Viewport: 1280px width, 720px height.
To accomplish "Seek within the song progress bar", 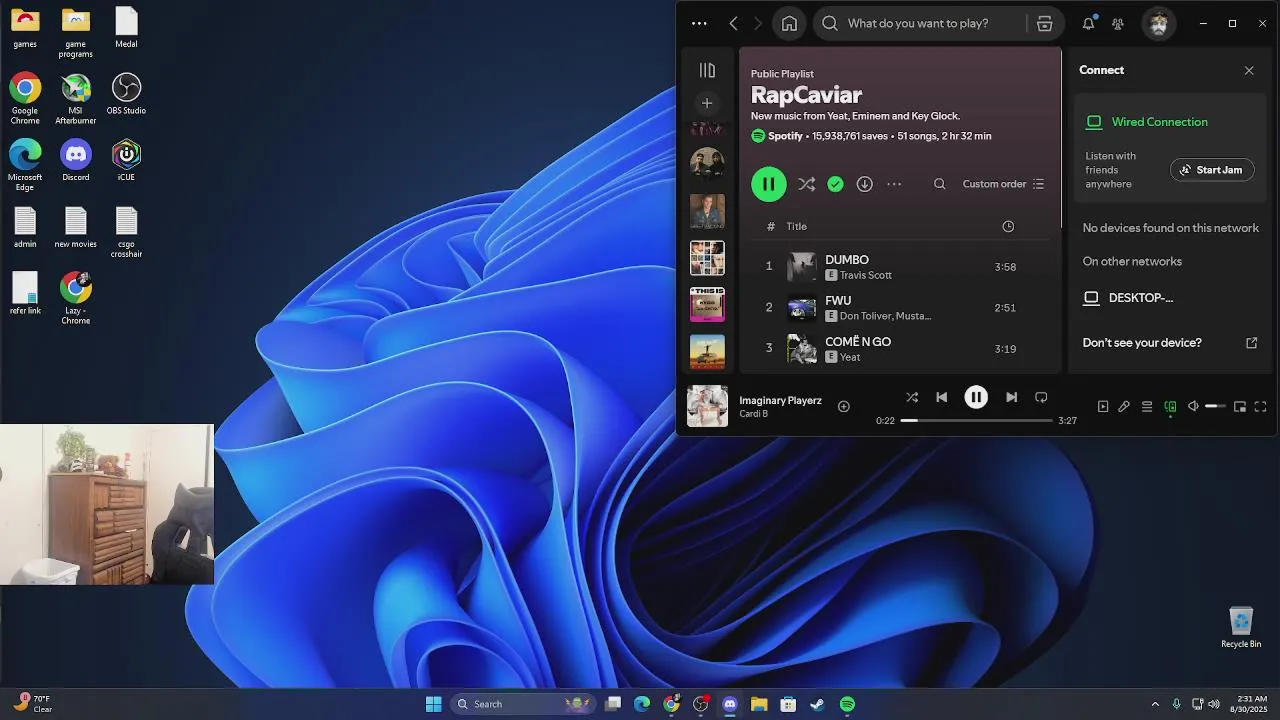I will tap(976, 420).
